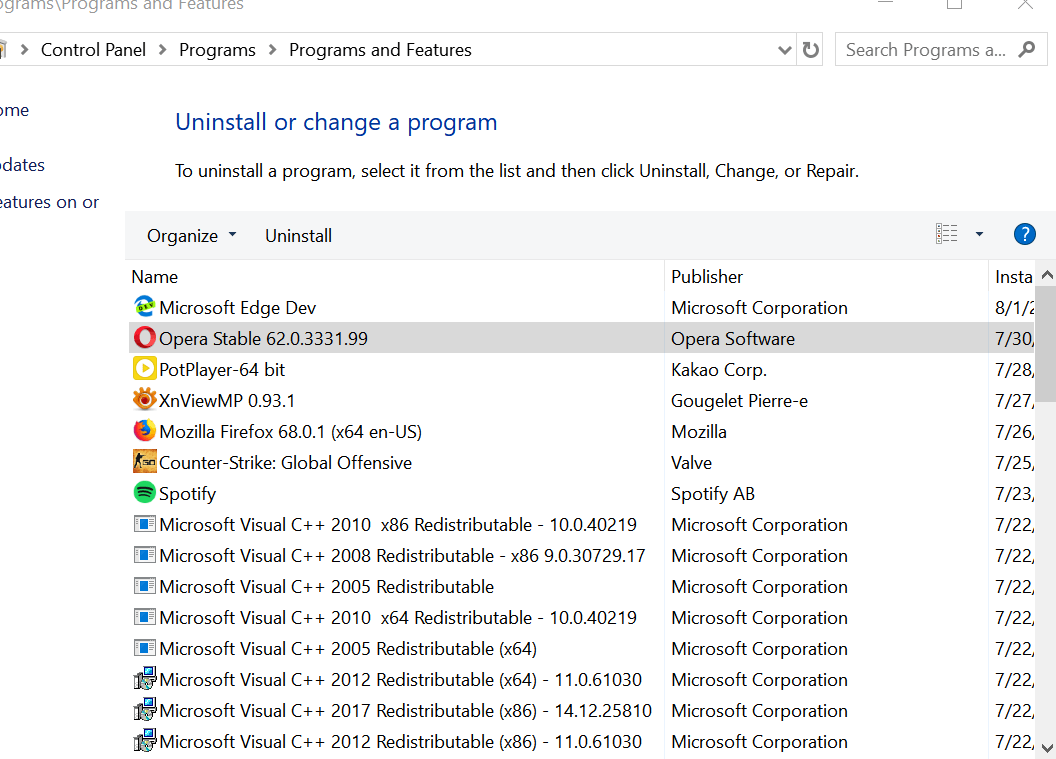Open help with the blue question mark
The width and height of the screenshot is (1056, 759).
click(1024, 234)
